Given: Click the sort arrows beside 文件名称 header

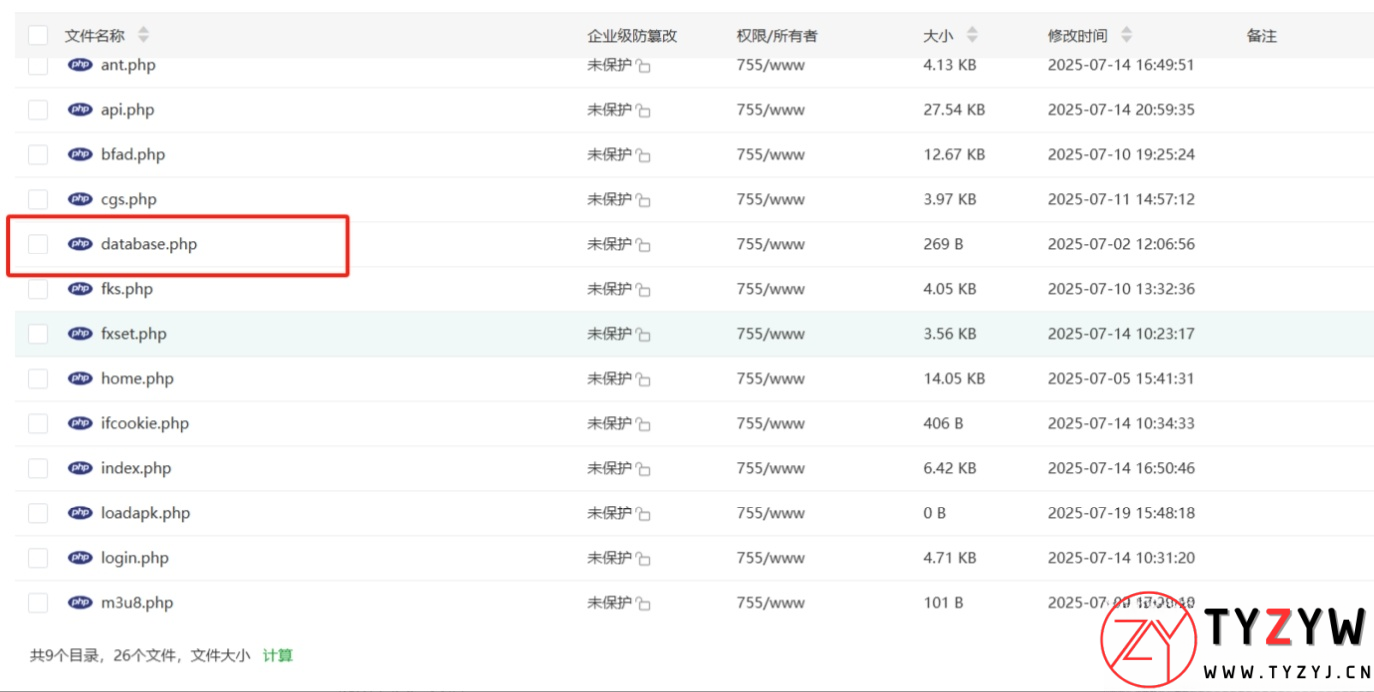Looking at the screenshot, I should (143, 34).
